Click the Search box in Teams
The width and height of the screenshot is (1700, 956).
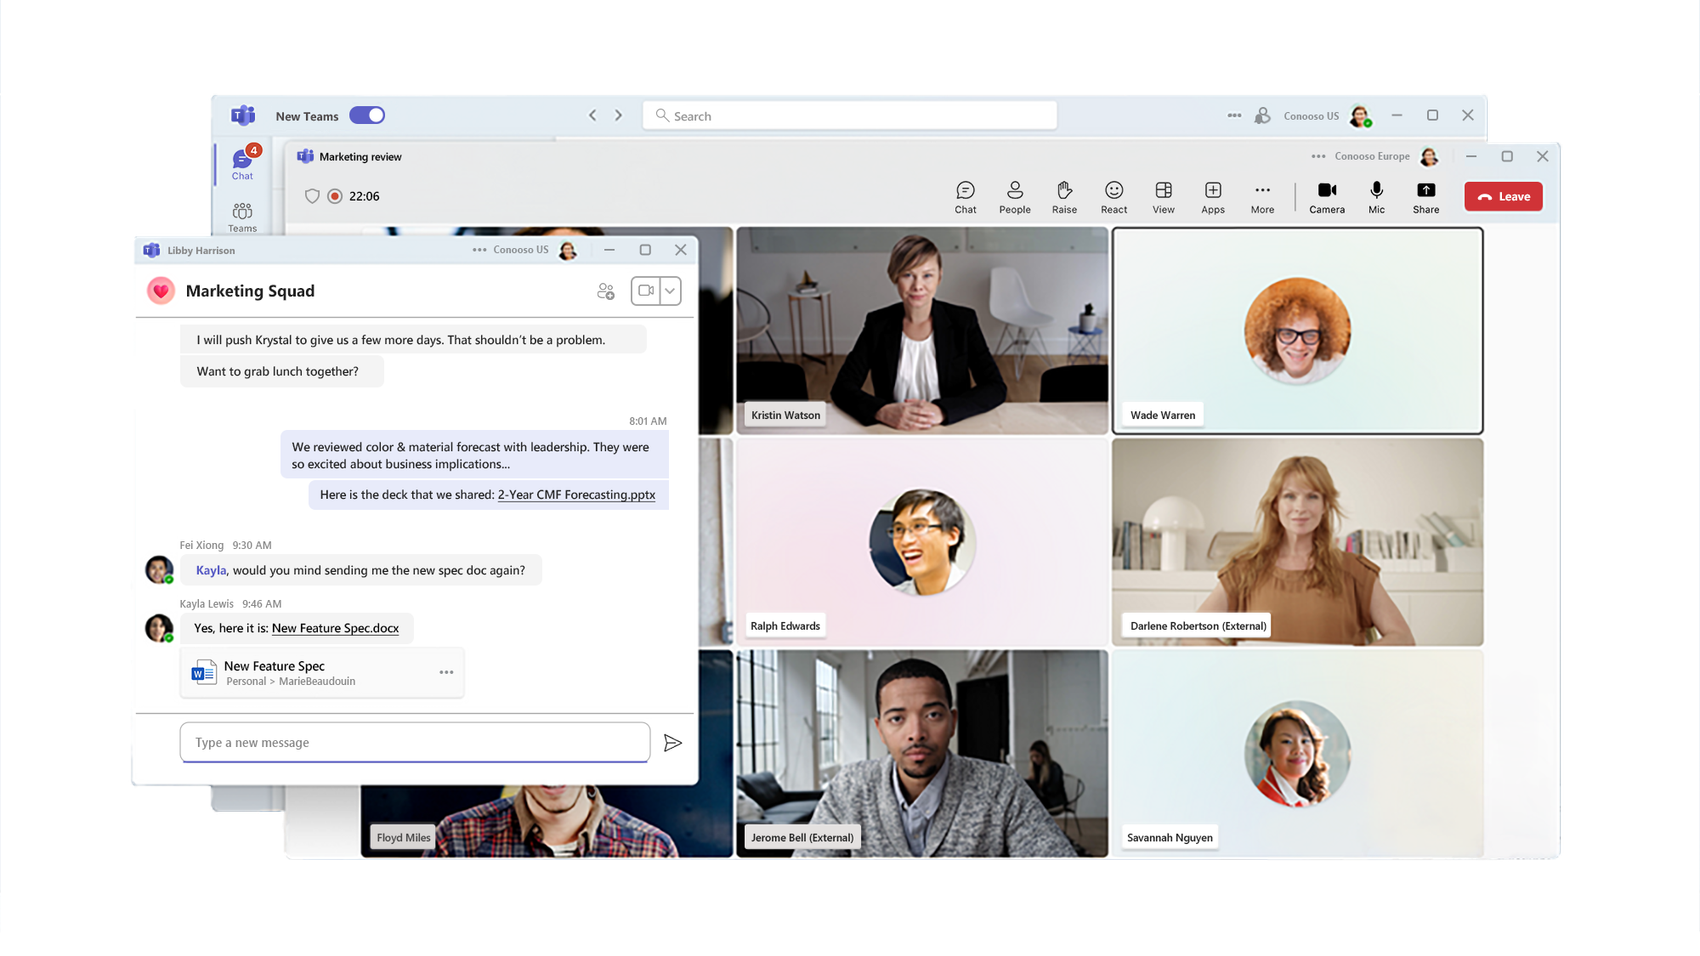[850, 115]
